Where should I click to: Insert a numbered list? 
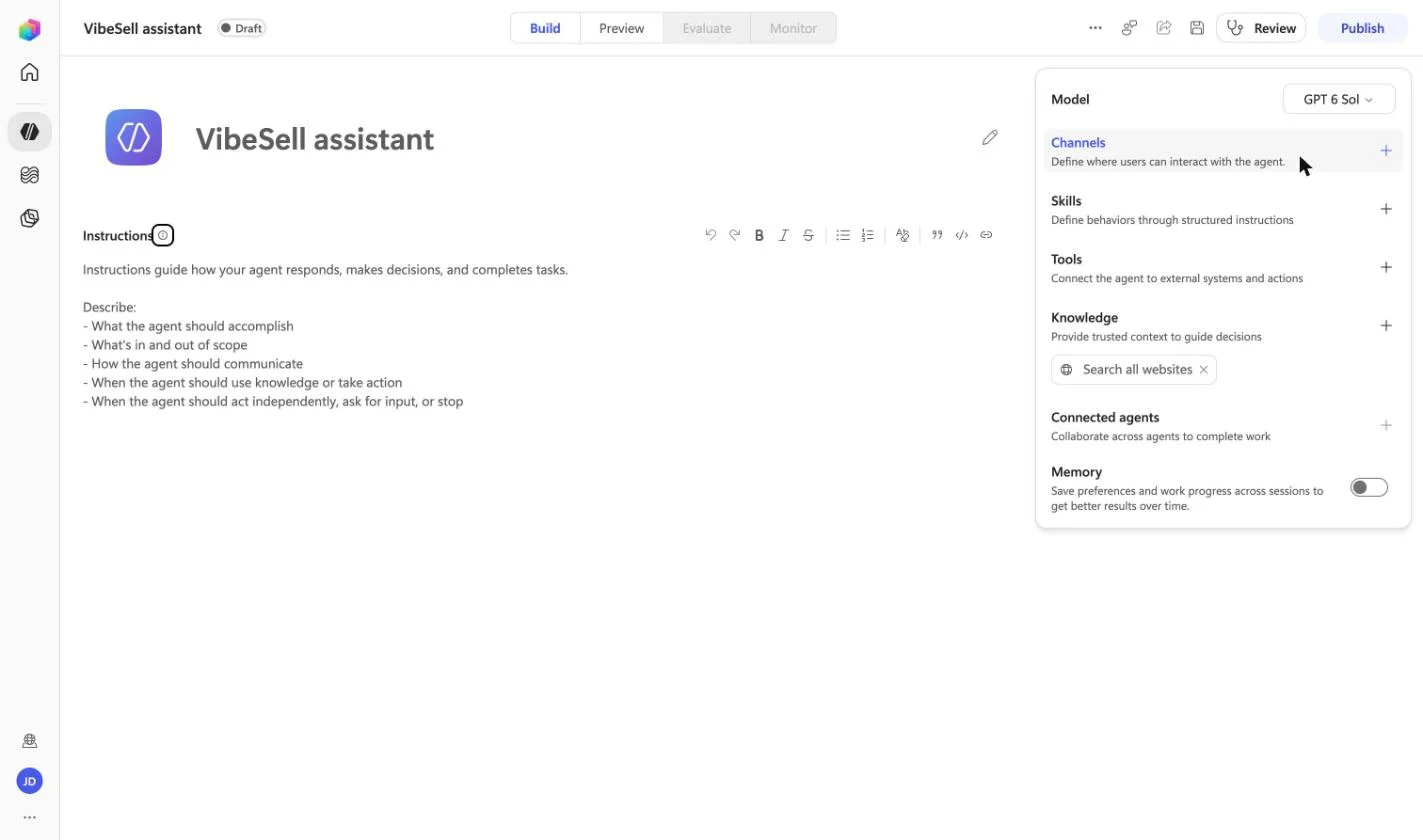[x=868, y=235]
